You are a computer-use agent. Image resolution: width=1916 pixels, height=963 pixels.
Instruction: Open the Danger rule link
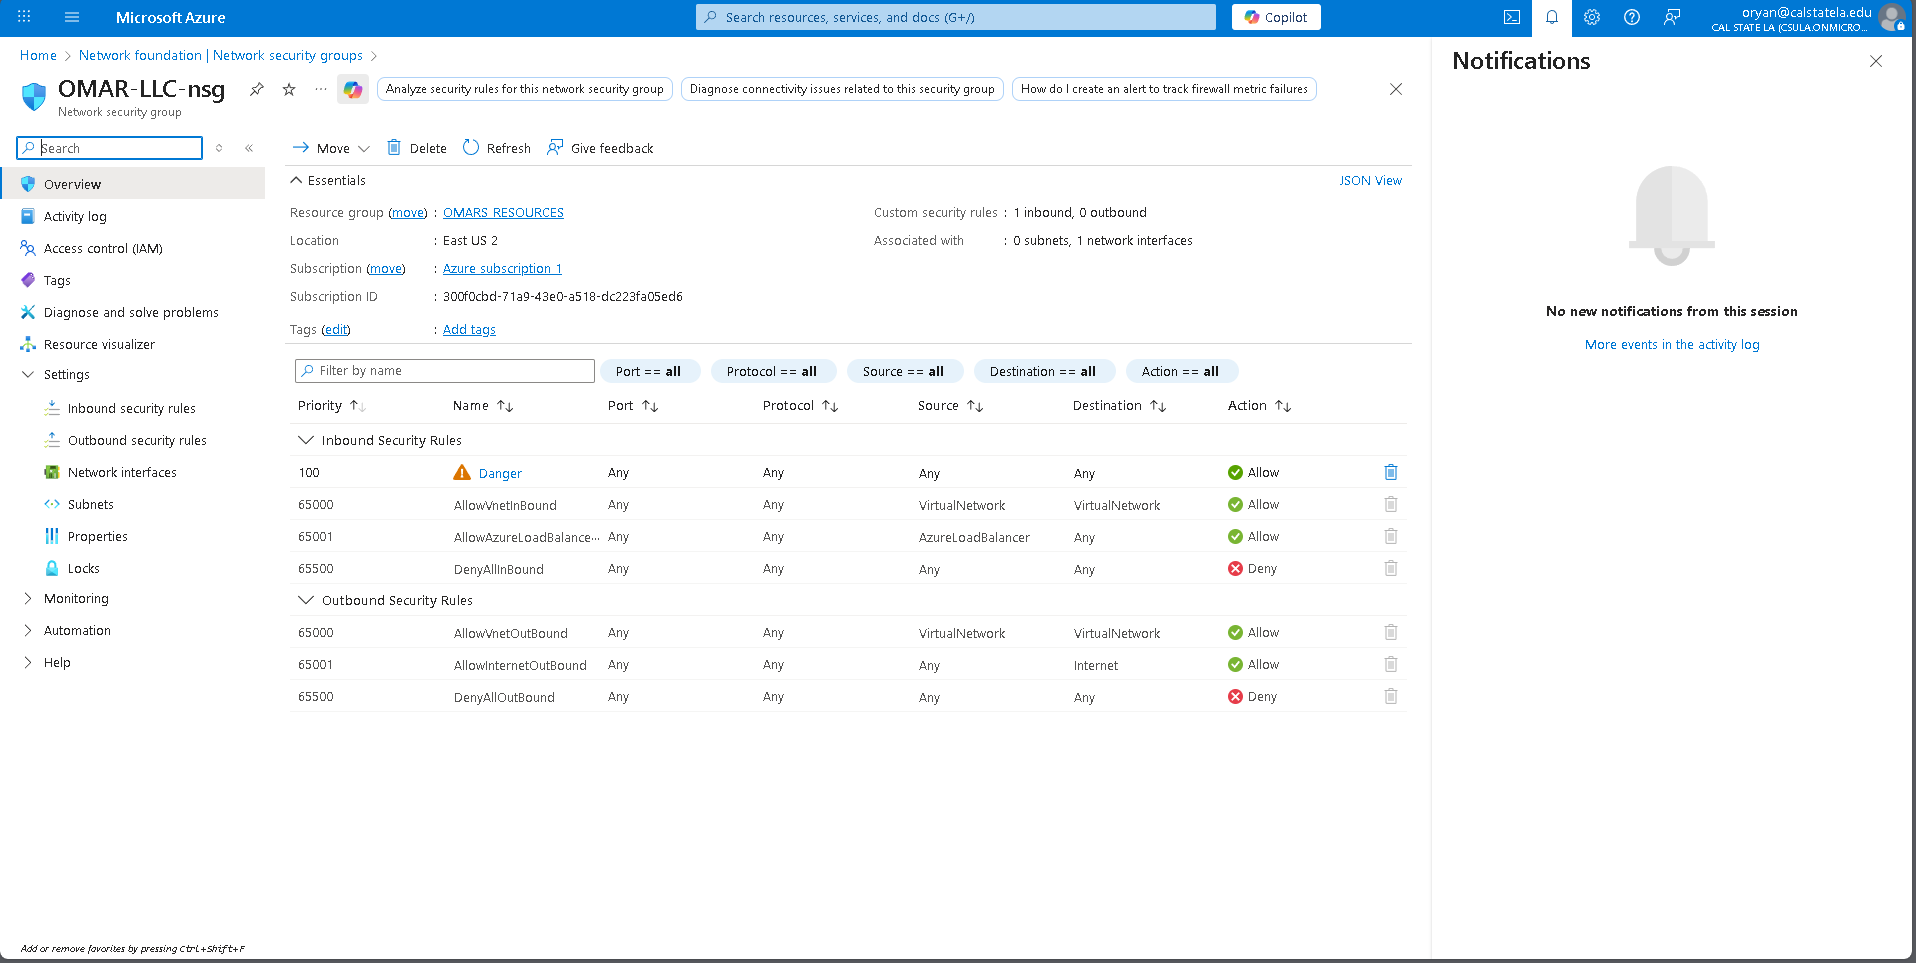[500, 473]
